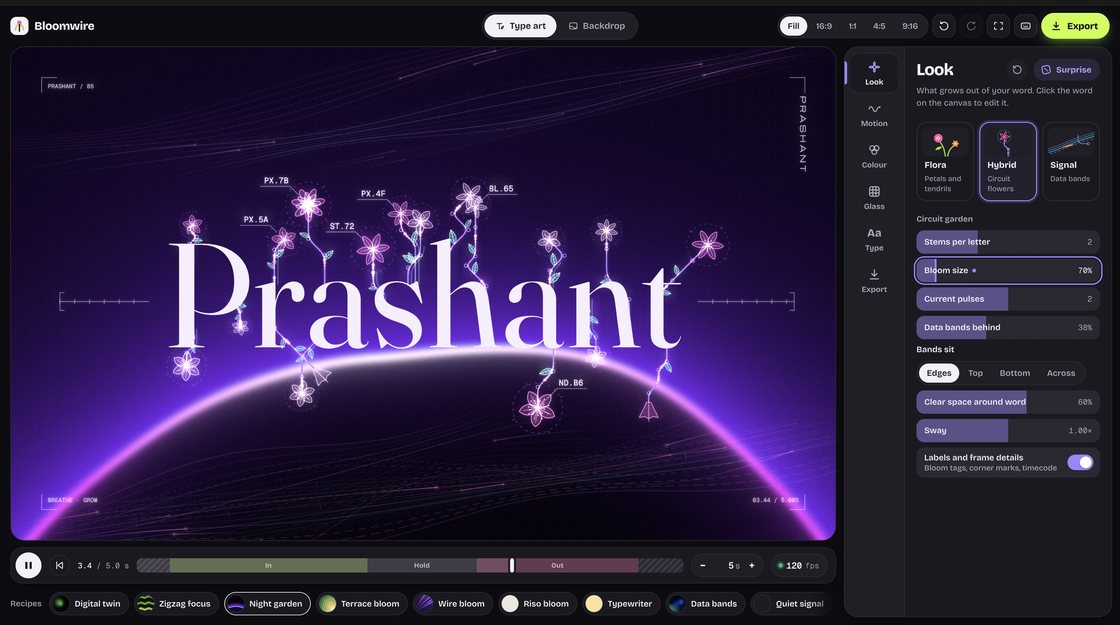Apply the Typewriter recipe
Viewport: 1120px width, 625px height.
621,604
